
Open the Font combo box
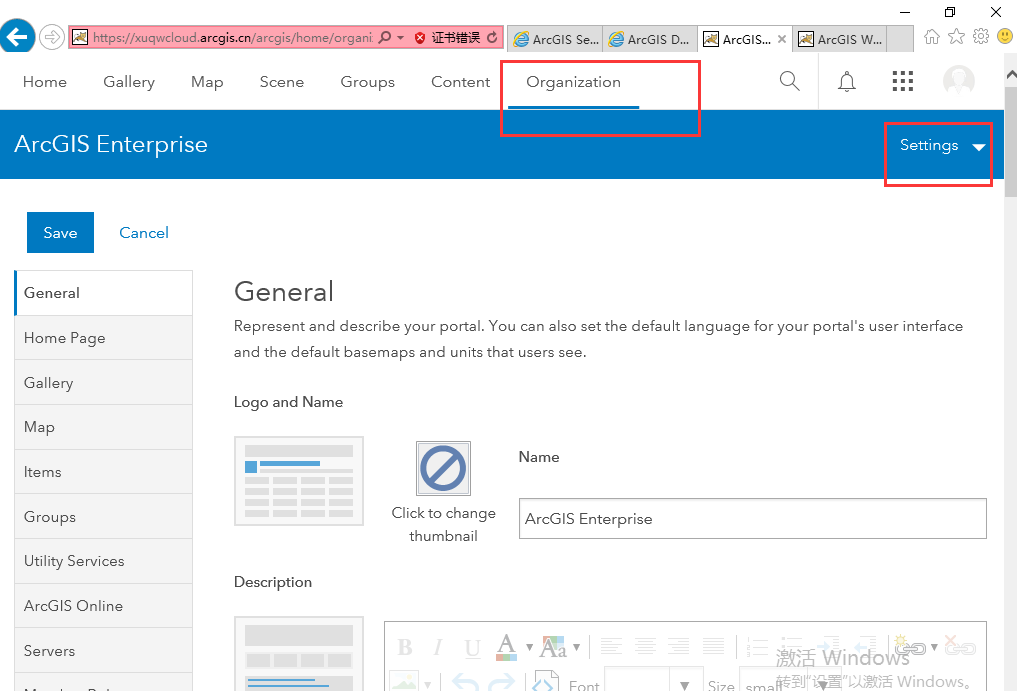coord(653,679)
